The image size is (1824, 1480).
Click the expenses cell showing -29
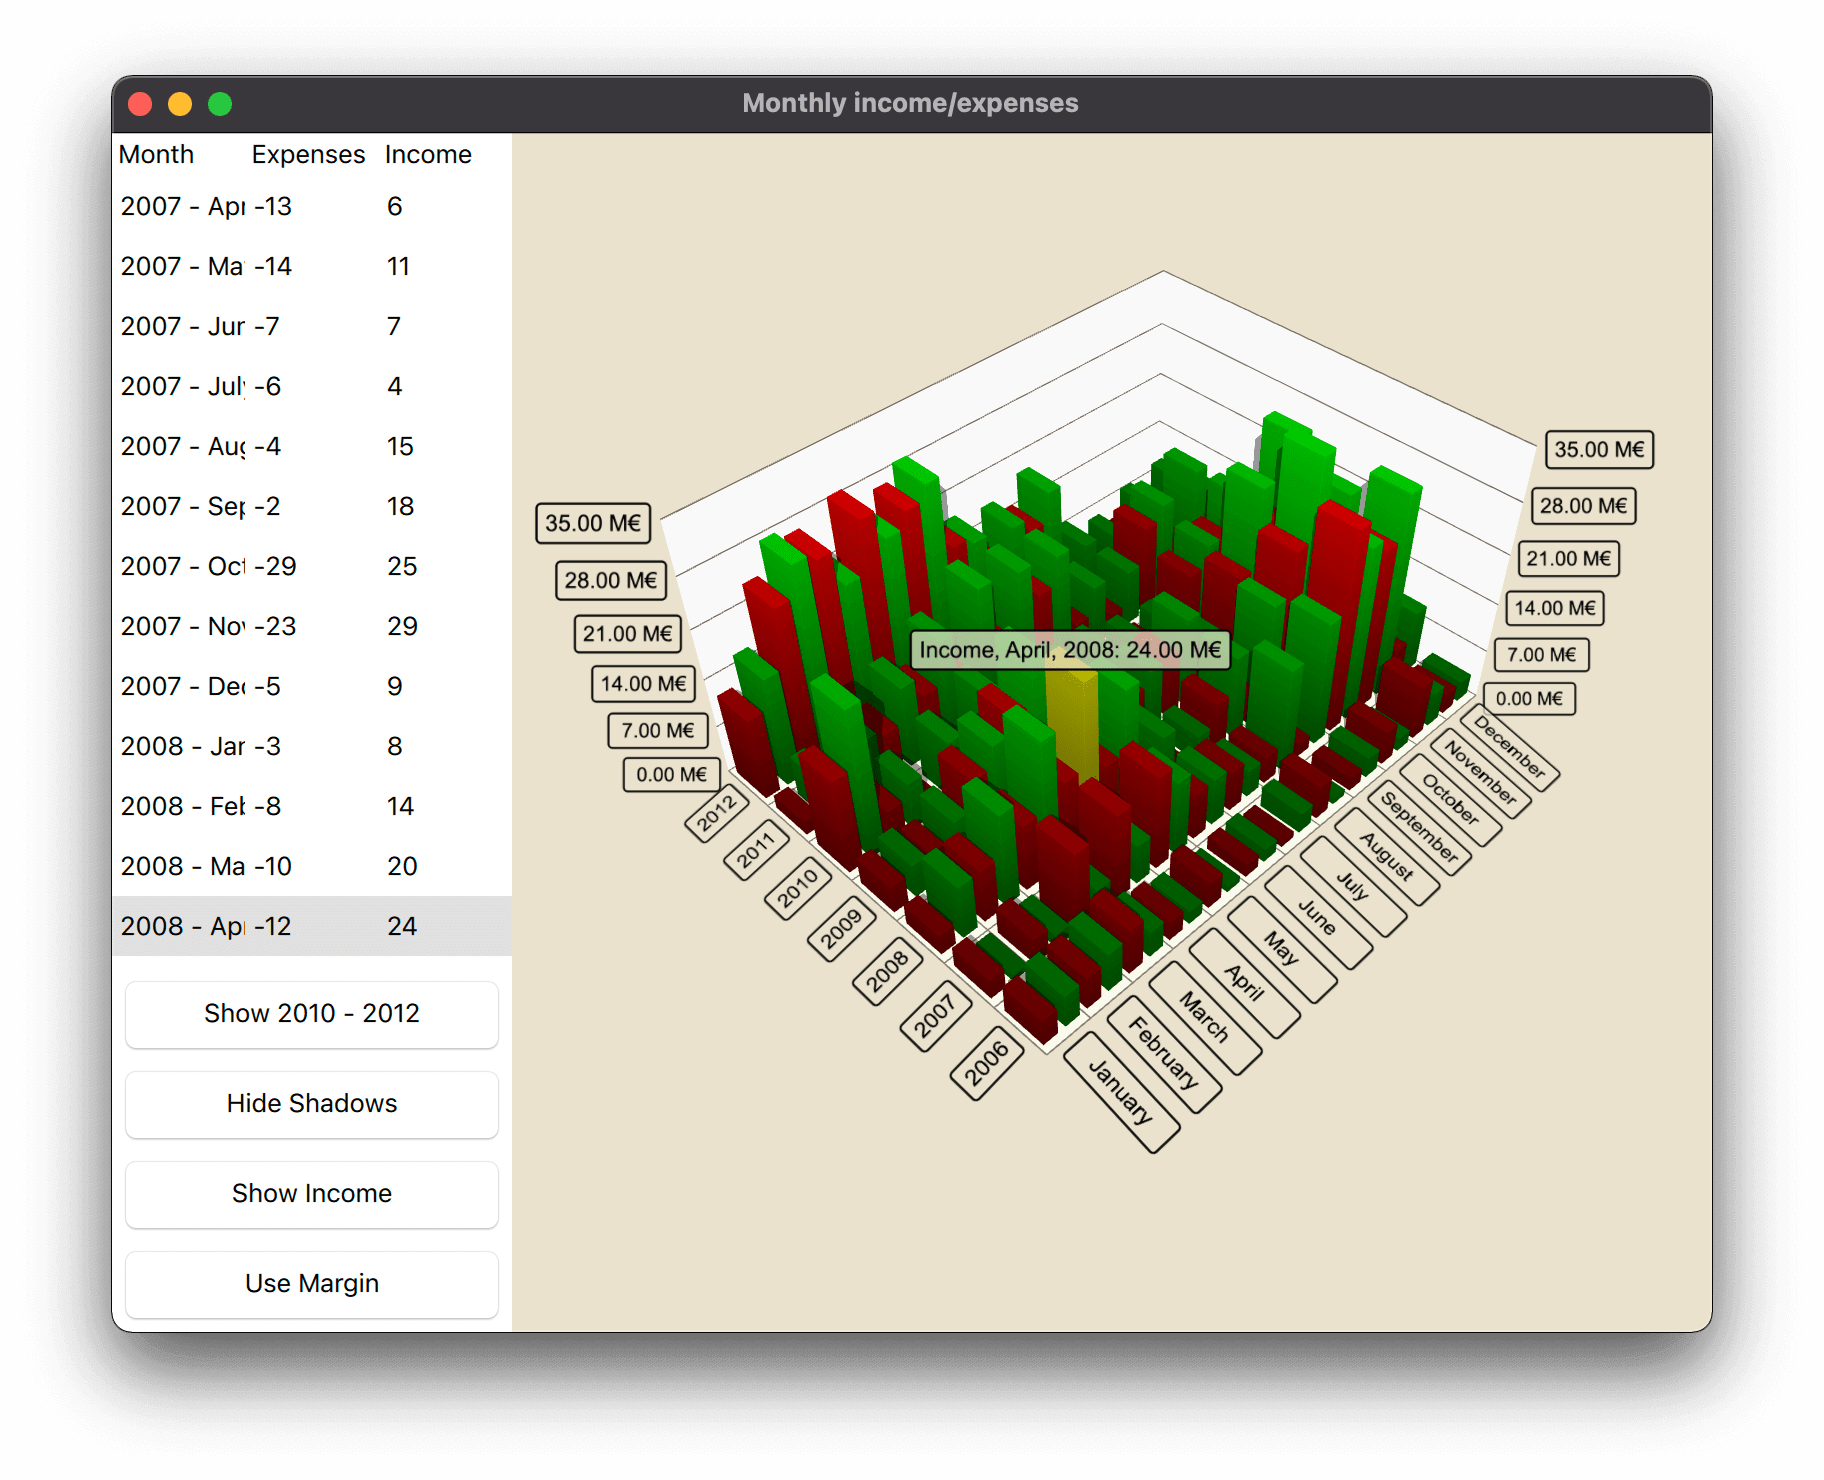[276, 566]
